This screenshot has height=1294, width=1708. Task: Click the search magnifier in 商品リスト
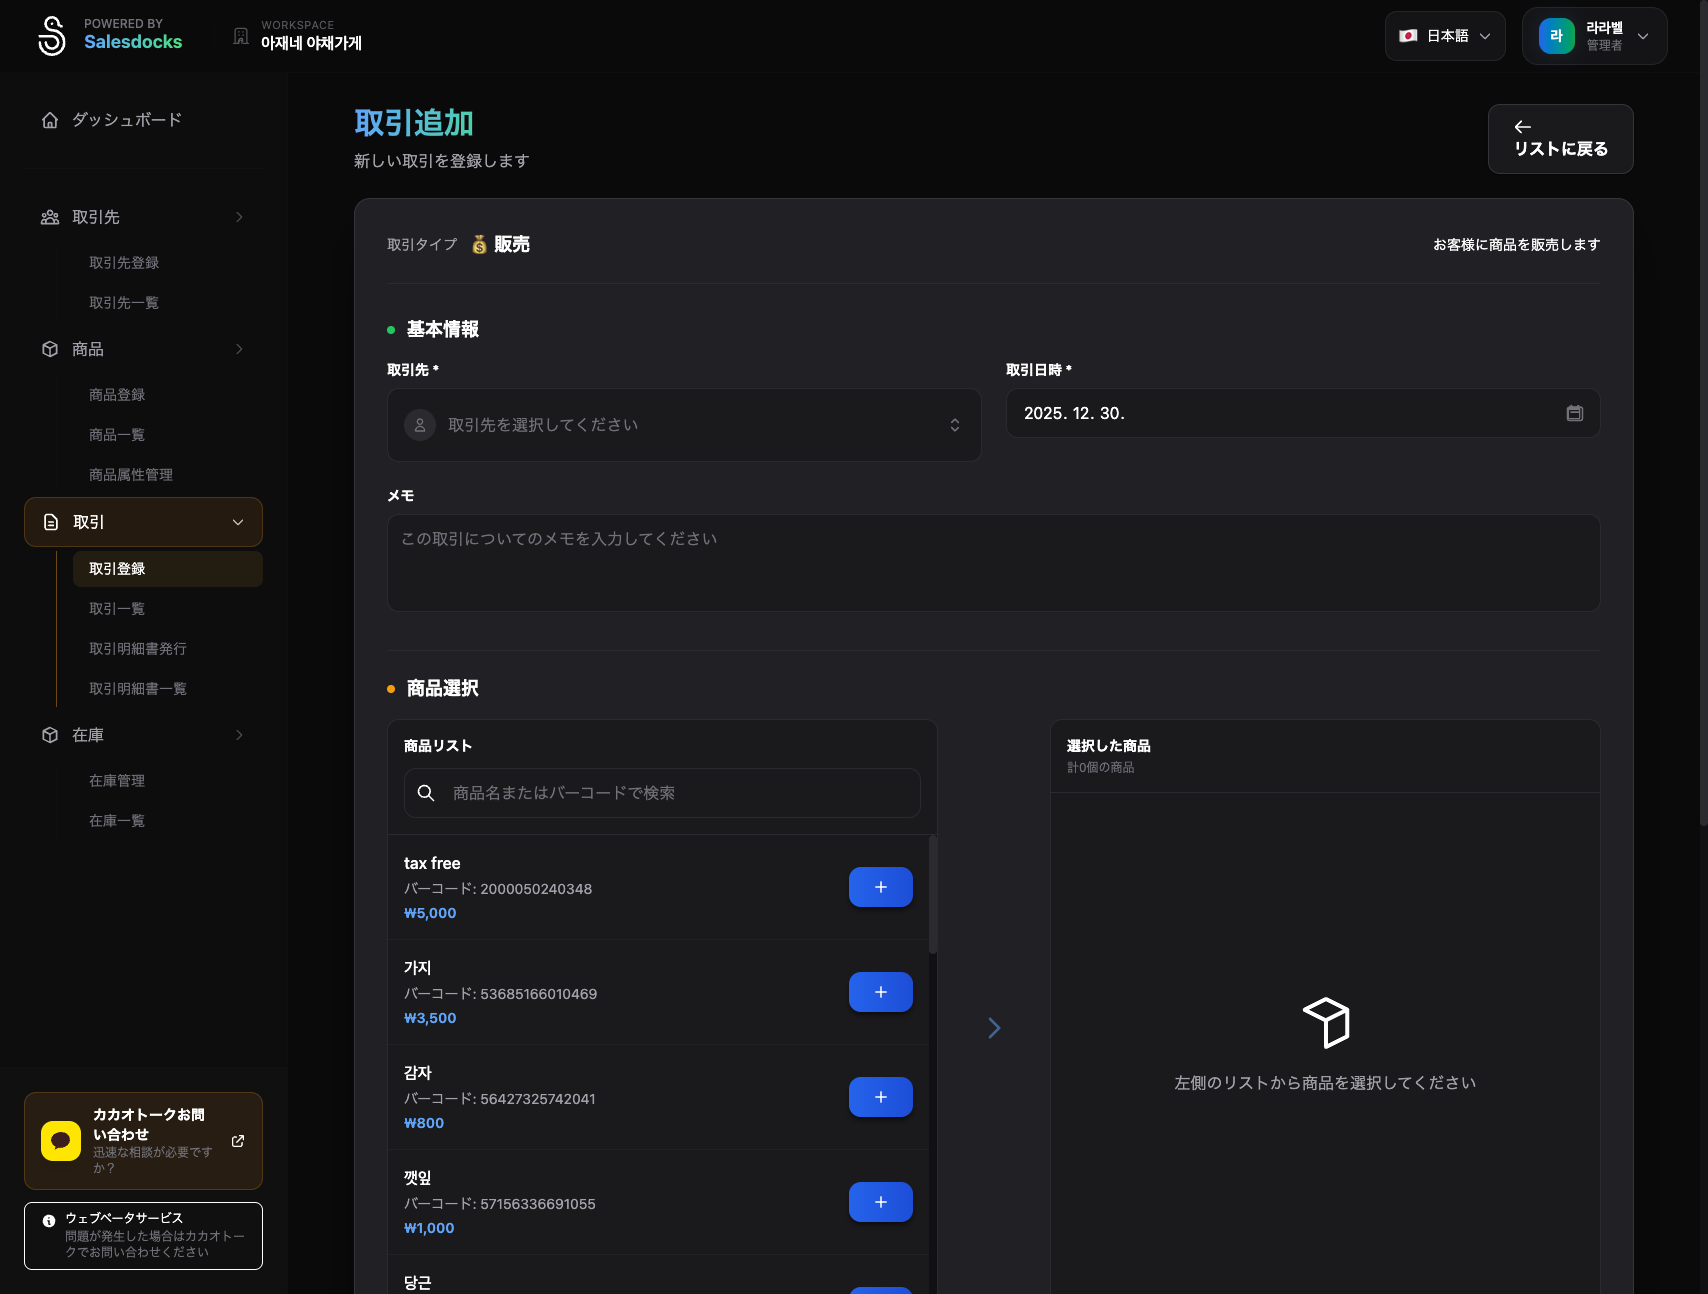(426, 792)
